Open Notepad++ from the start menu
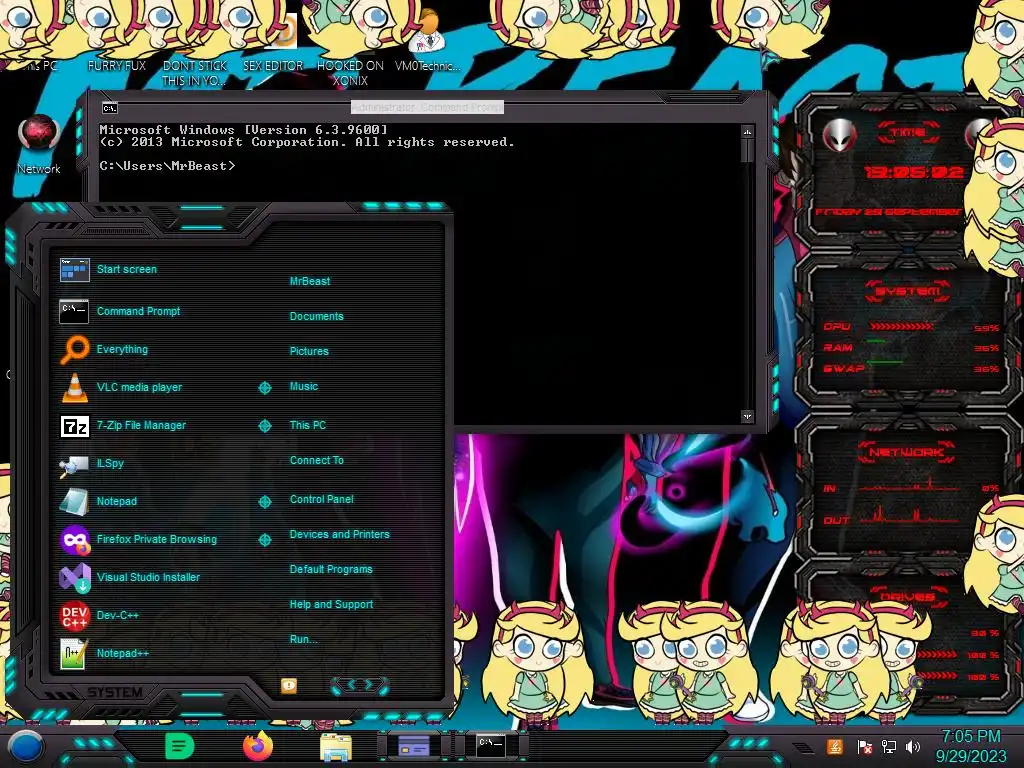 tap(104, 653)
